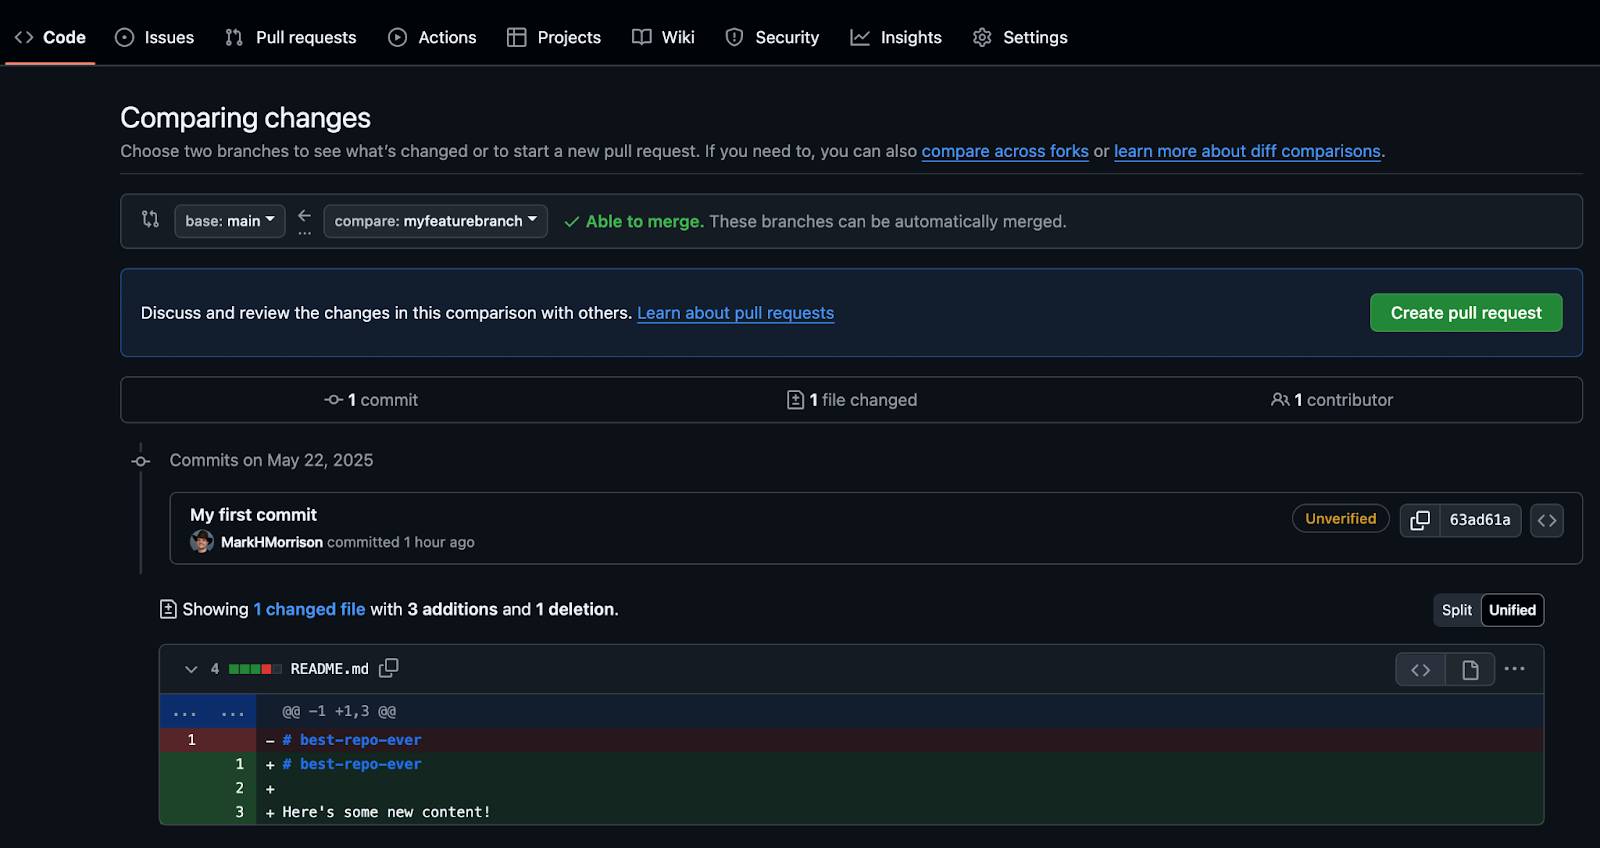This screenshot has height=848, width=1600.
Task: Click the Create pull request button
Action: (1466, 313)
